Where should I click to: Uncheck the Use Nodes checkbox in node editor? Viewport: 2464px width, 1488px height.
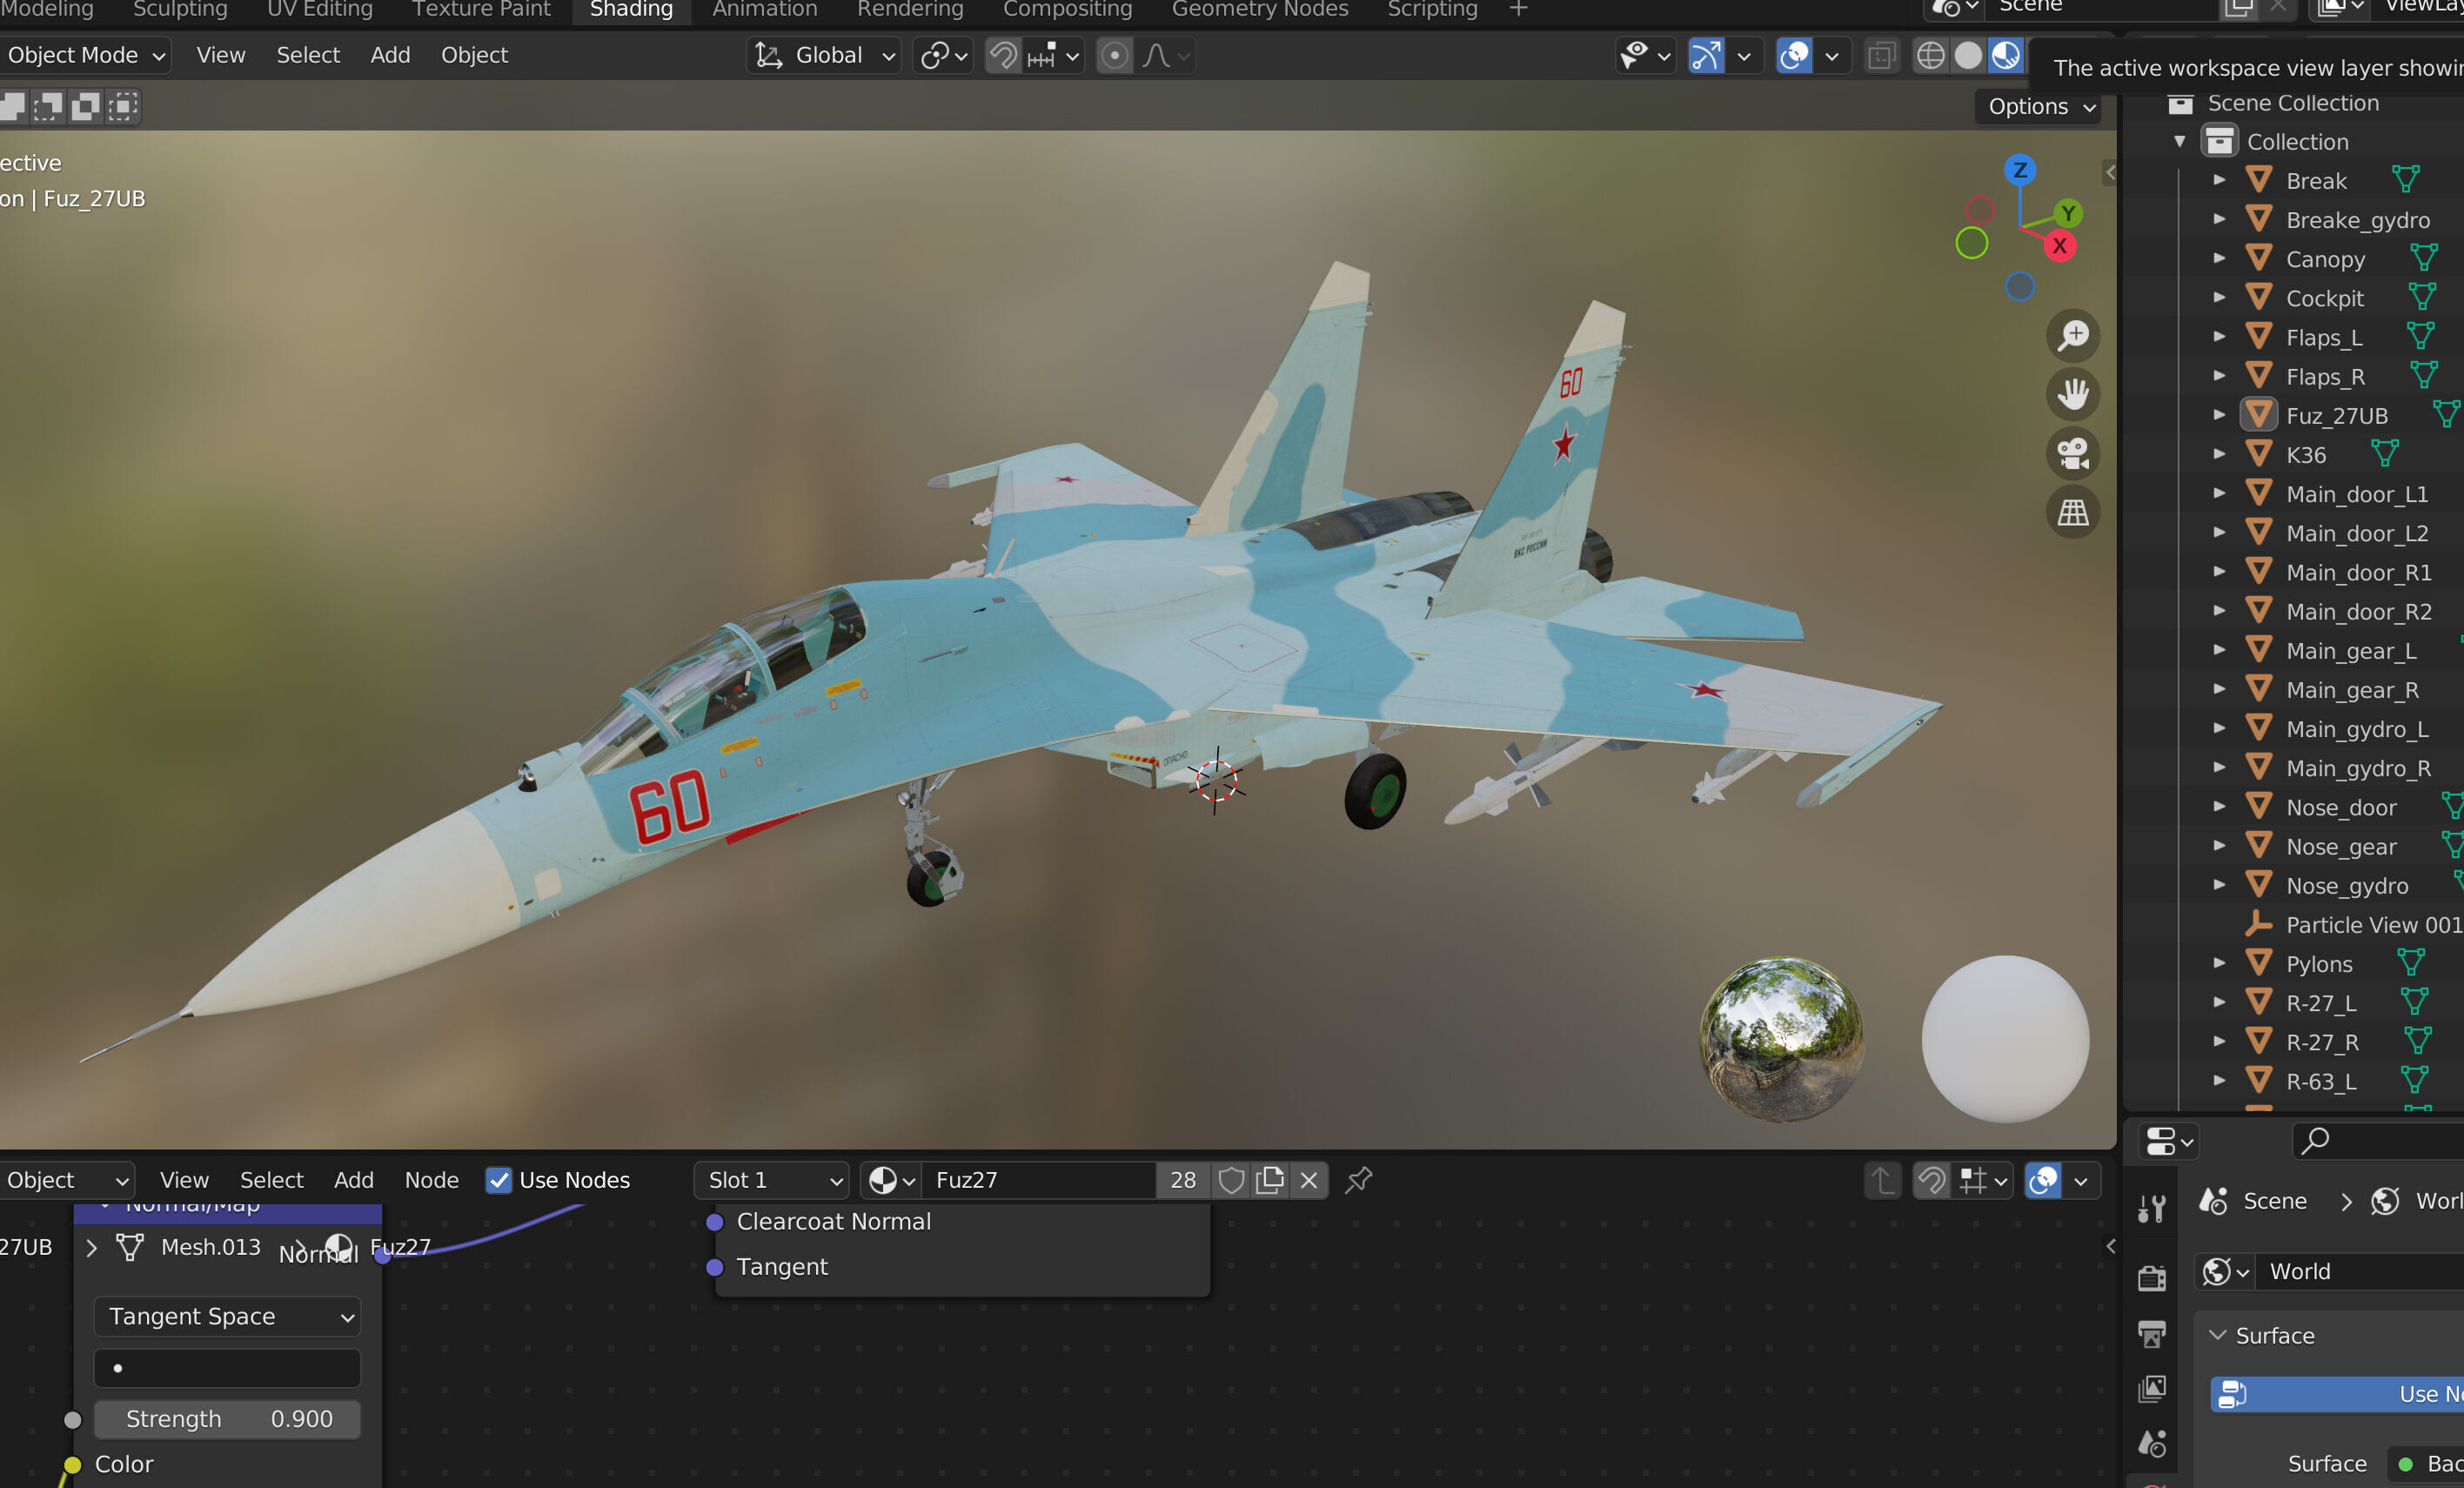pos(498,1180)
